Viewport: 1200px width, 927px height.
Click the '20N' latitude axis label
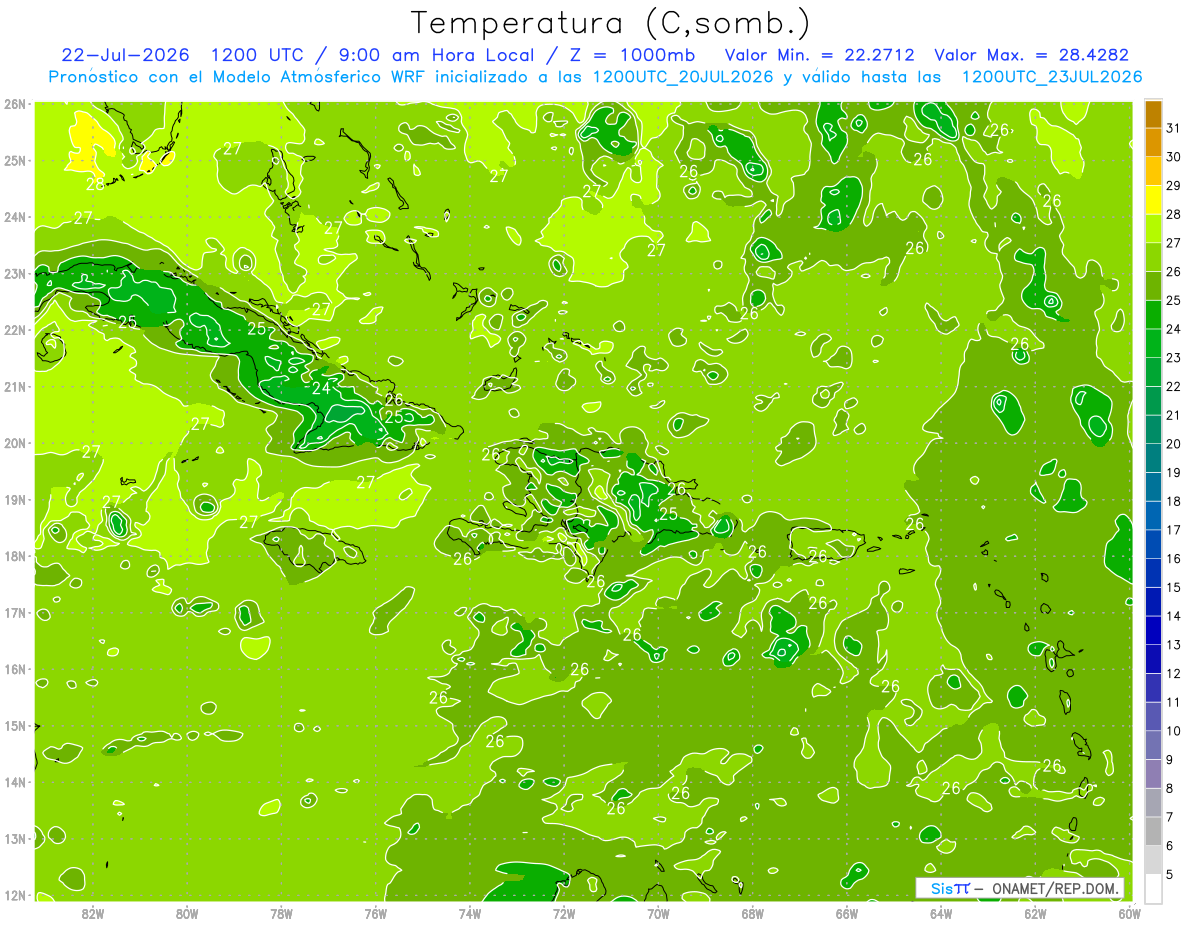tap(14, 443)
